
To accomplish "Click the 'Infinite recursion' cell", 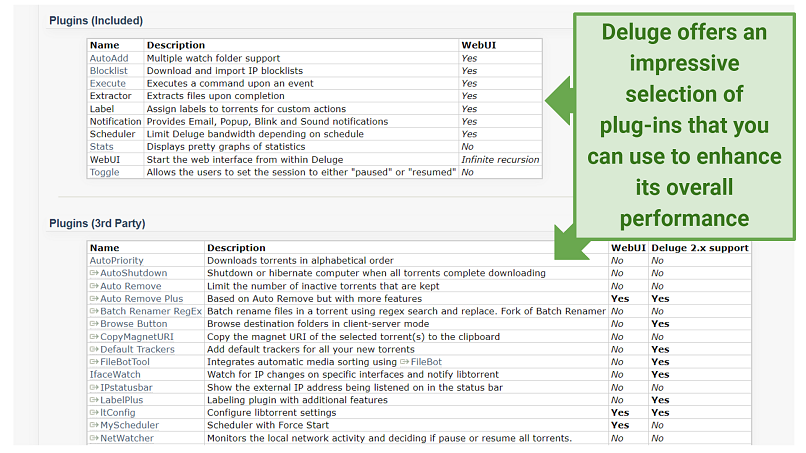I will coord(500,160).
